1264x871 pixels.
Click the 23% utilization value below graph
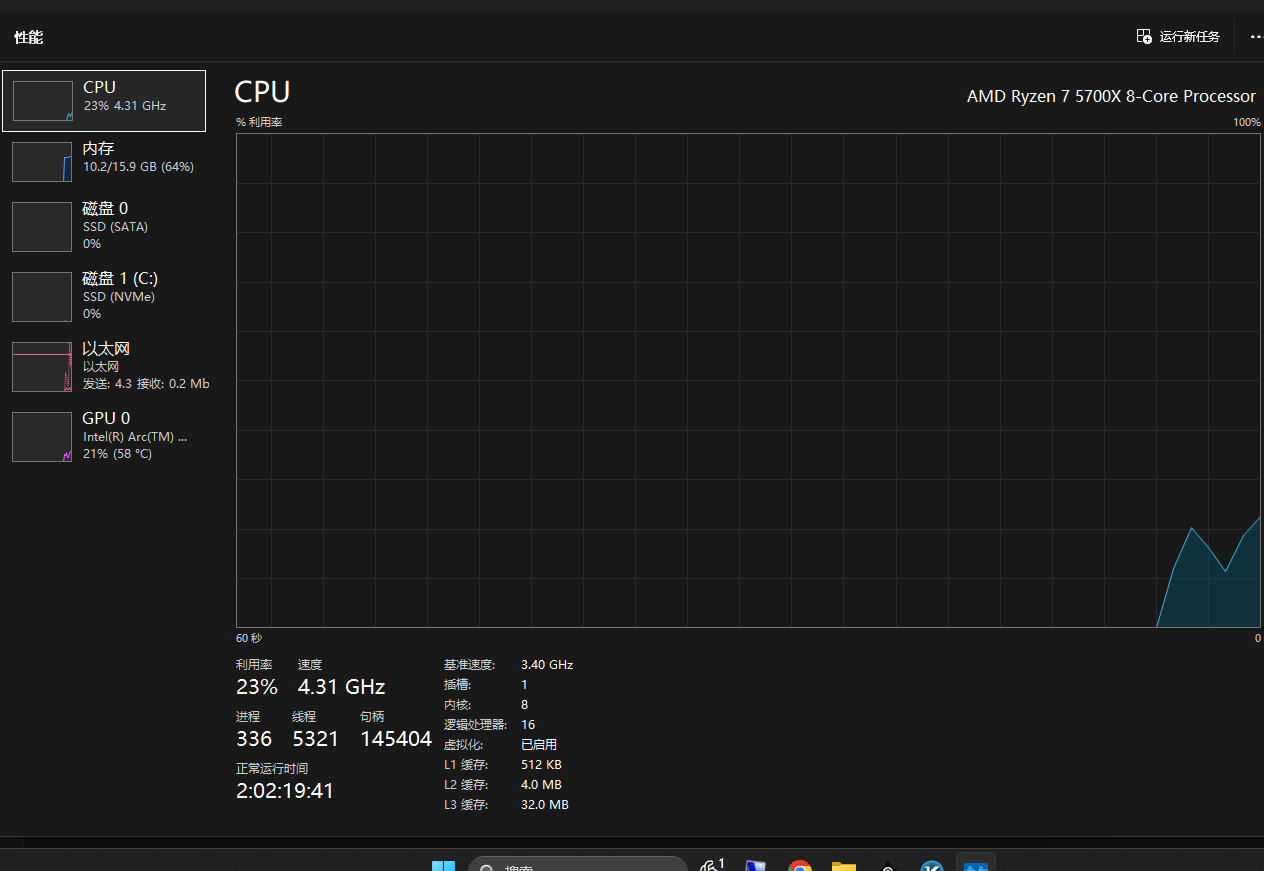point(257,686)
